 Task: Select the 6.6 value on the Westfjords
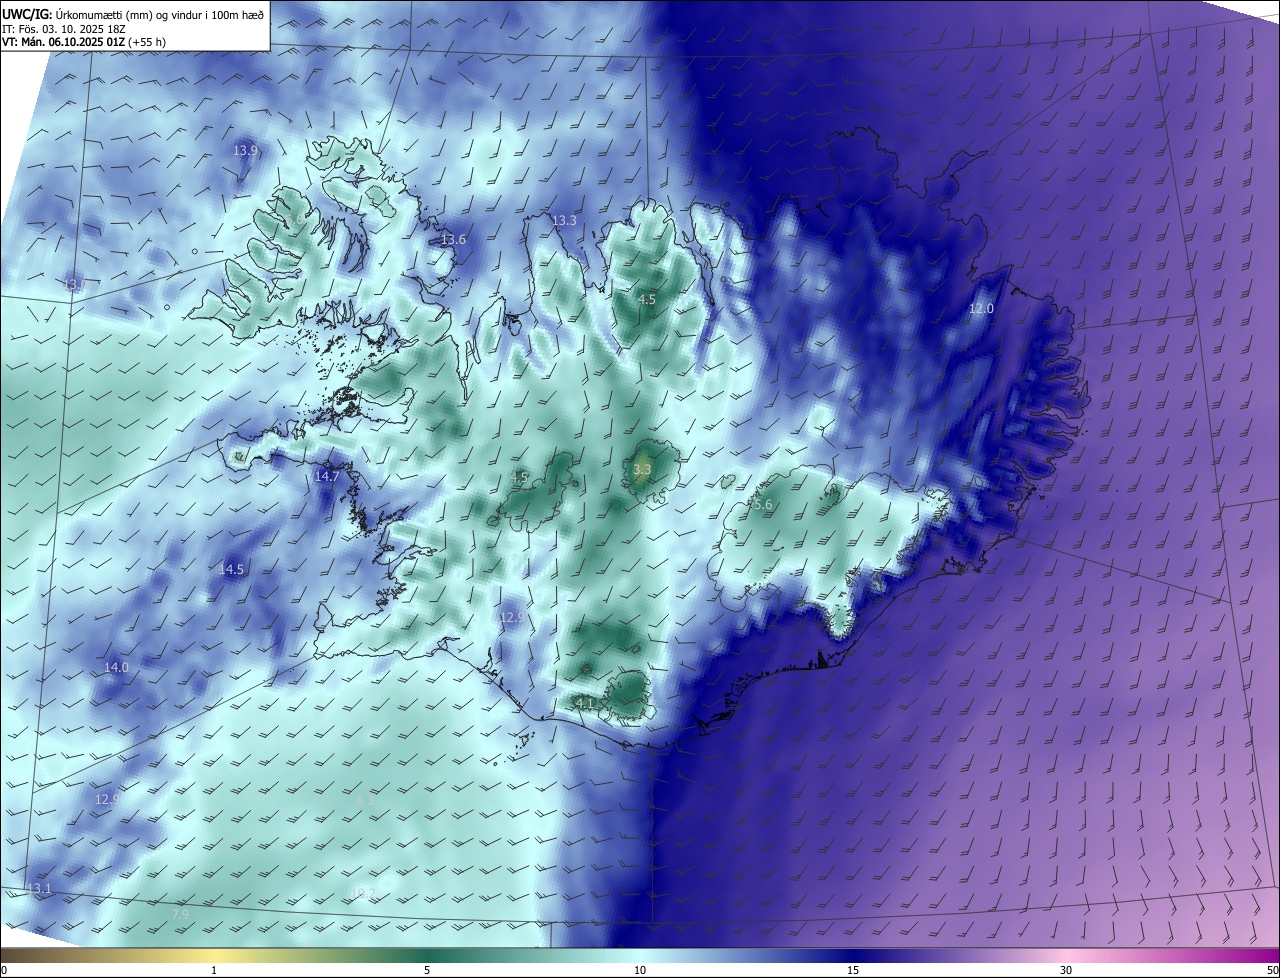294,220
